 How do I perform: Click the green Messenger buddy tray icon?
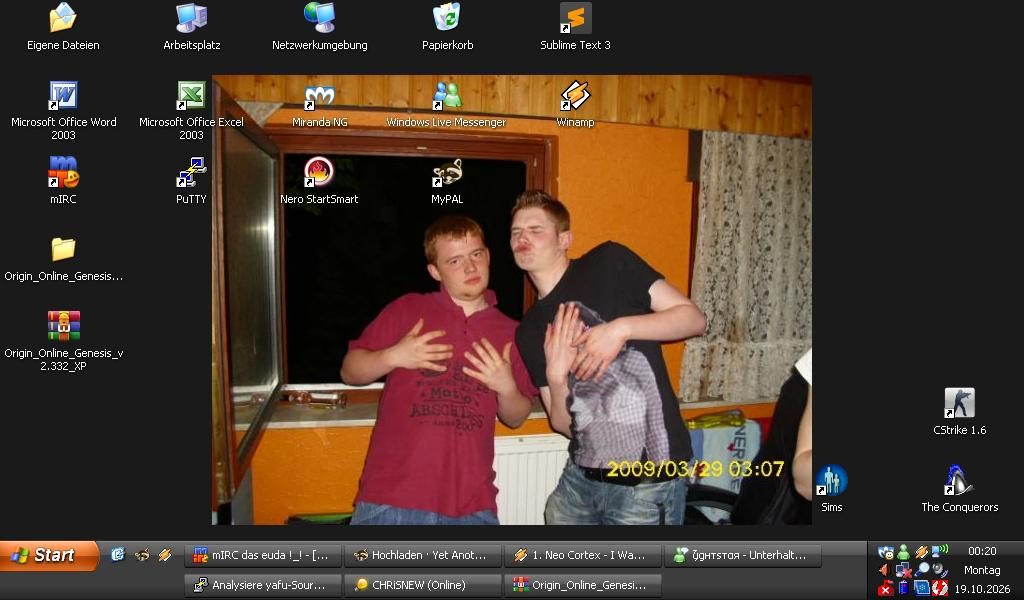(903, 552)
